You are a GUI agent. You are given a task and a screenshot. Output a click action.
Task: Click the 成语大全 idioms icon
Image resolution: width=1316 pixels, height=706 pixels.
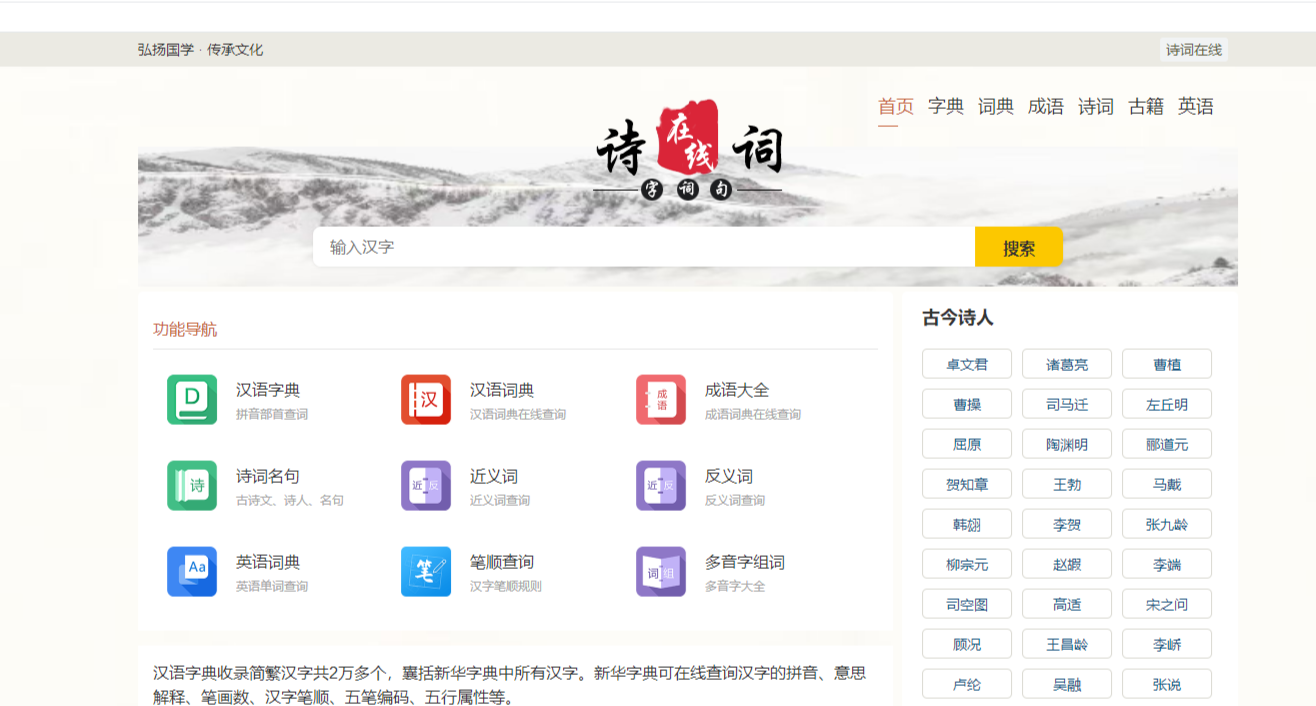661,397
